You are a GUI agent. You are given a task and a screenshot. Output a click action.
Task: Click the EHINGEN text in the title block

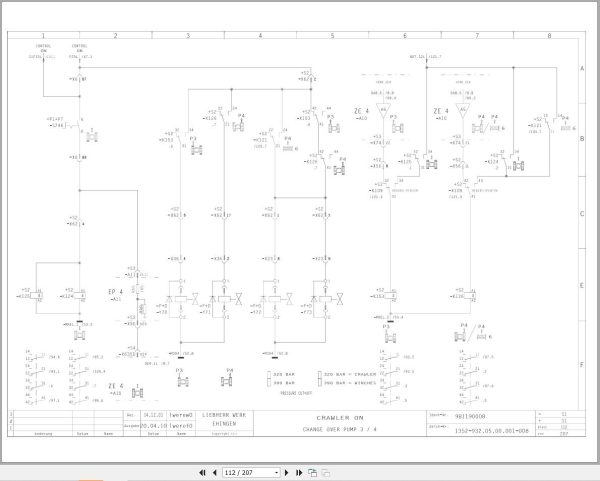coord(224,424)
